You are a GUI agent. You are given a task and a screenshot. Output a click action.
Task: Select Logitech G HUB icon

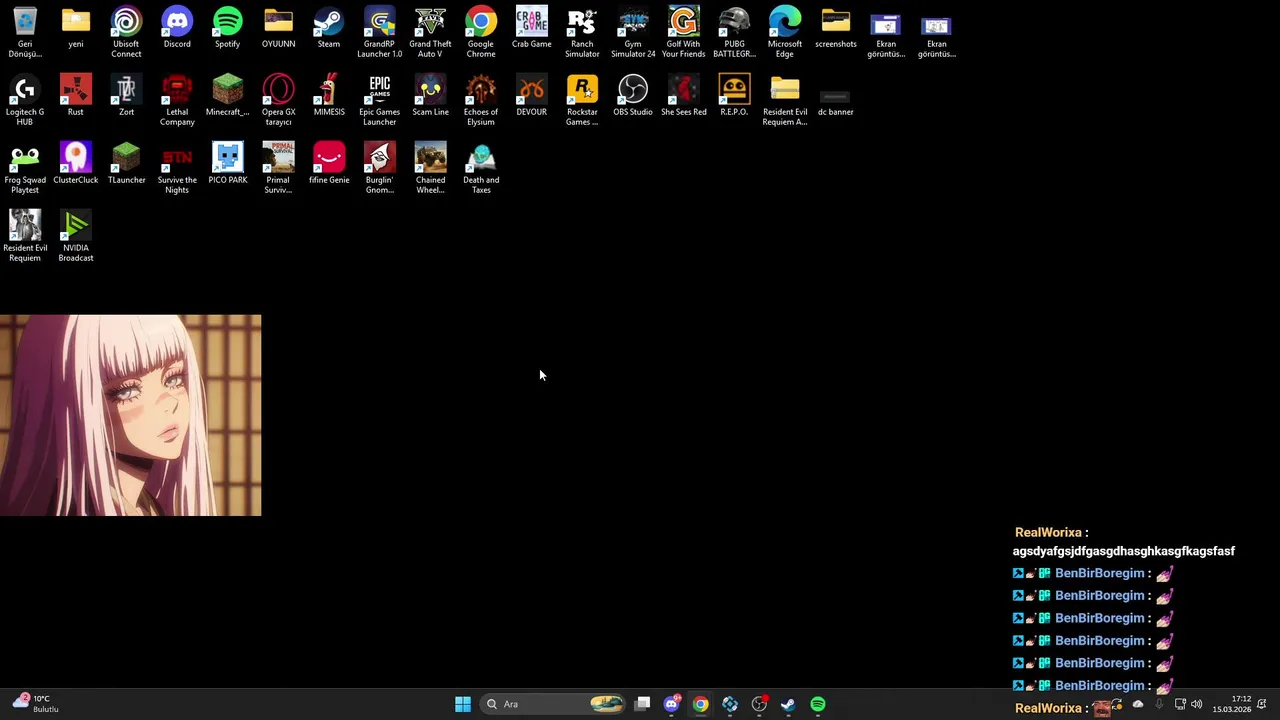25,100
